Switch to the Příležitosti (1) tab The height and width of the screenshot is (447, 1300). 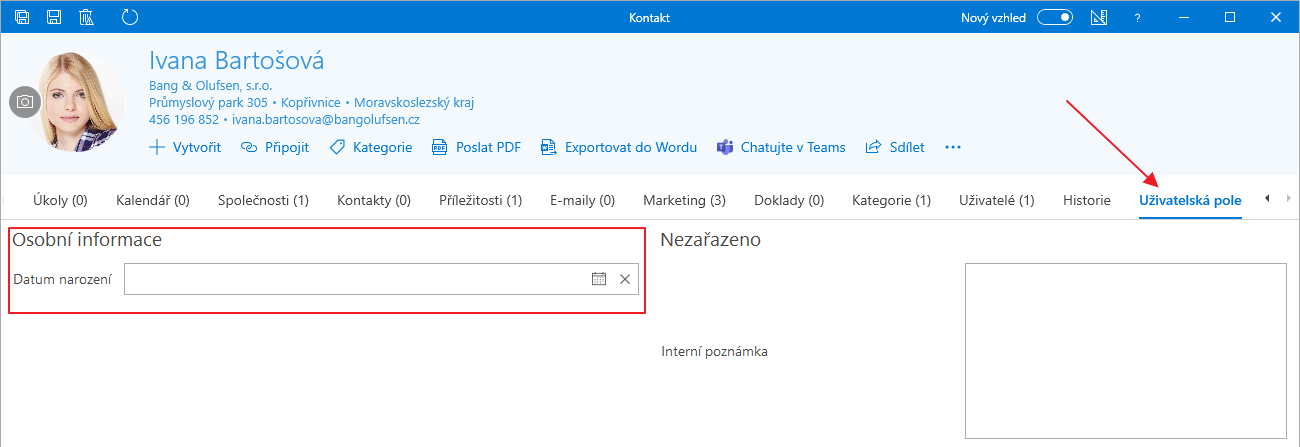480,200
